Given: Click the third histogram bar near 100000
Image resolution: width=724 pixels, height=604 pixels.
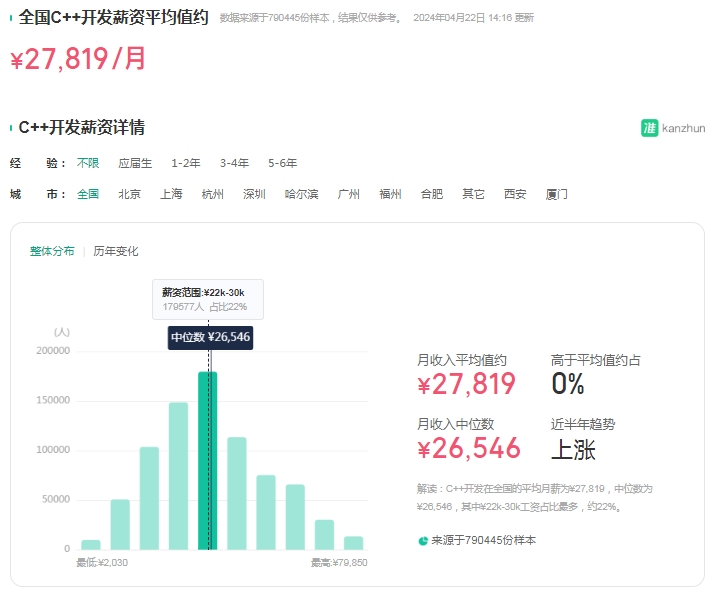Looking at the screenshot, I should 149,498.
